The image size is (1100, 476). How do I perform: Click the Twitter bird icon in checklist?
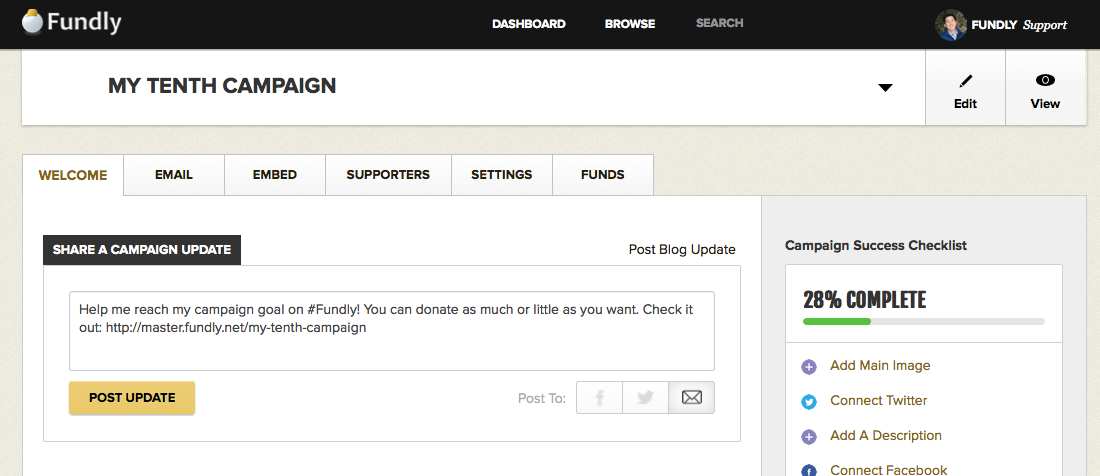[809, 402]
